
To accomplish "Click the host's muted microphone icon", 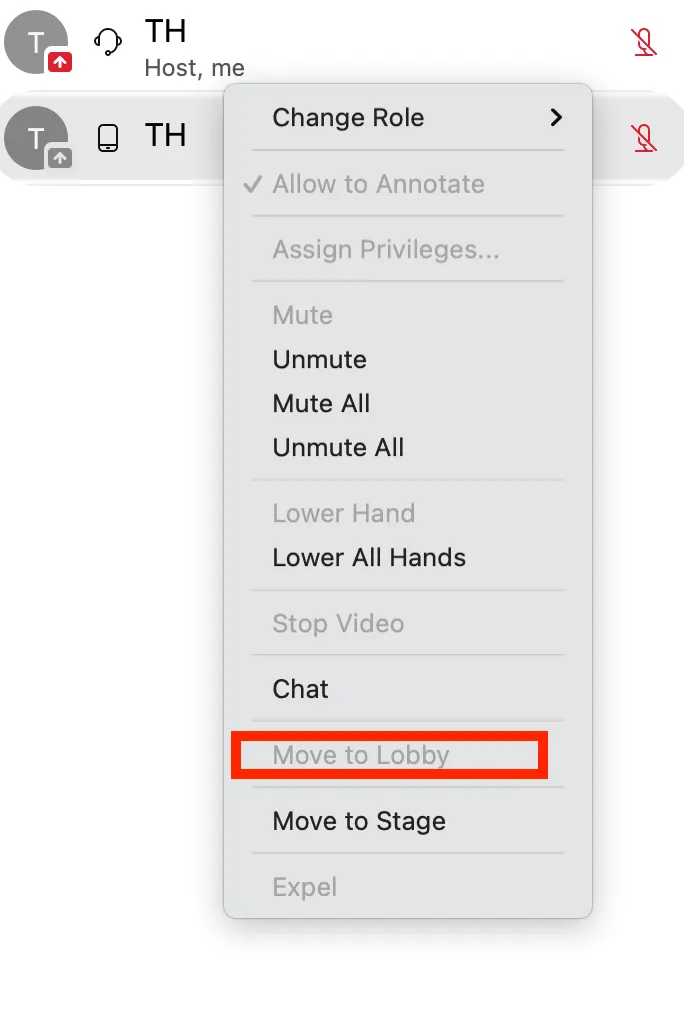I will click(644, 42).
